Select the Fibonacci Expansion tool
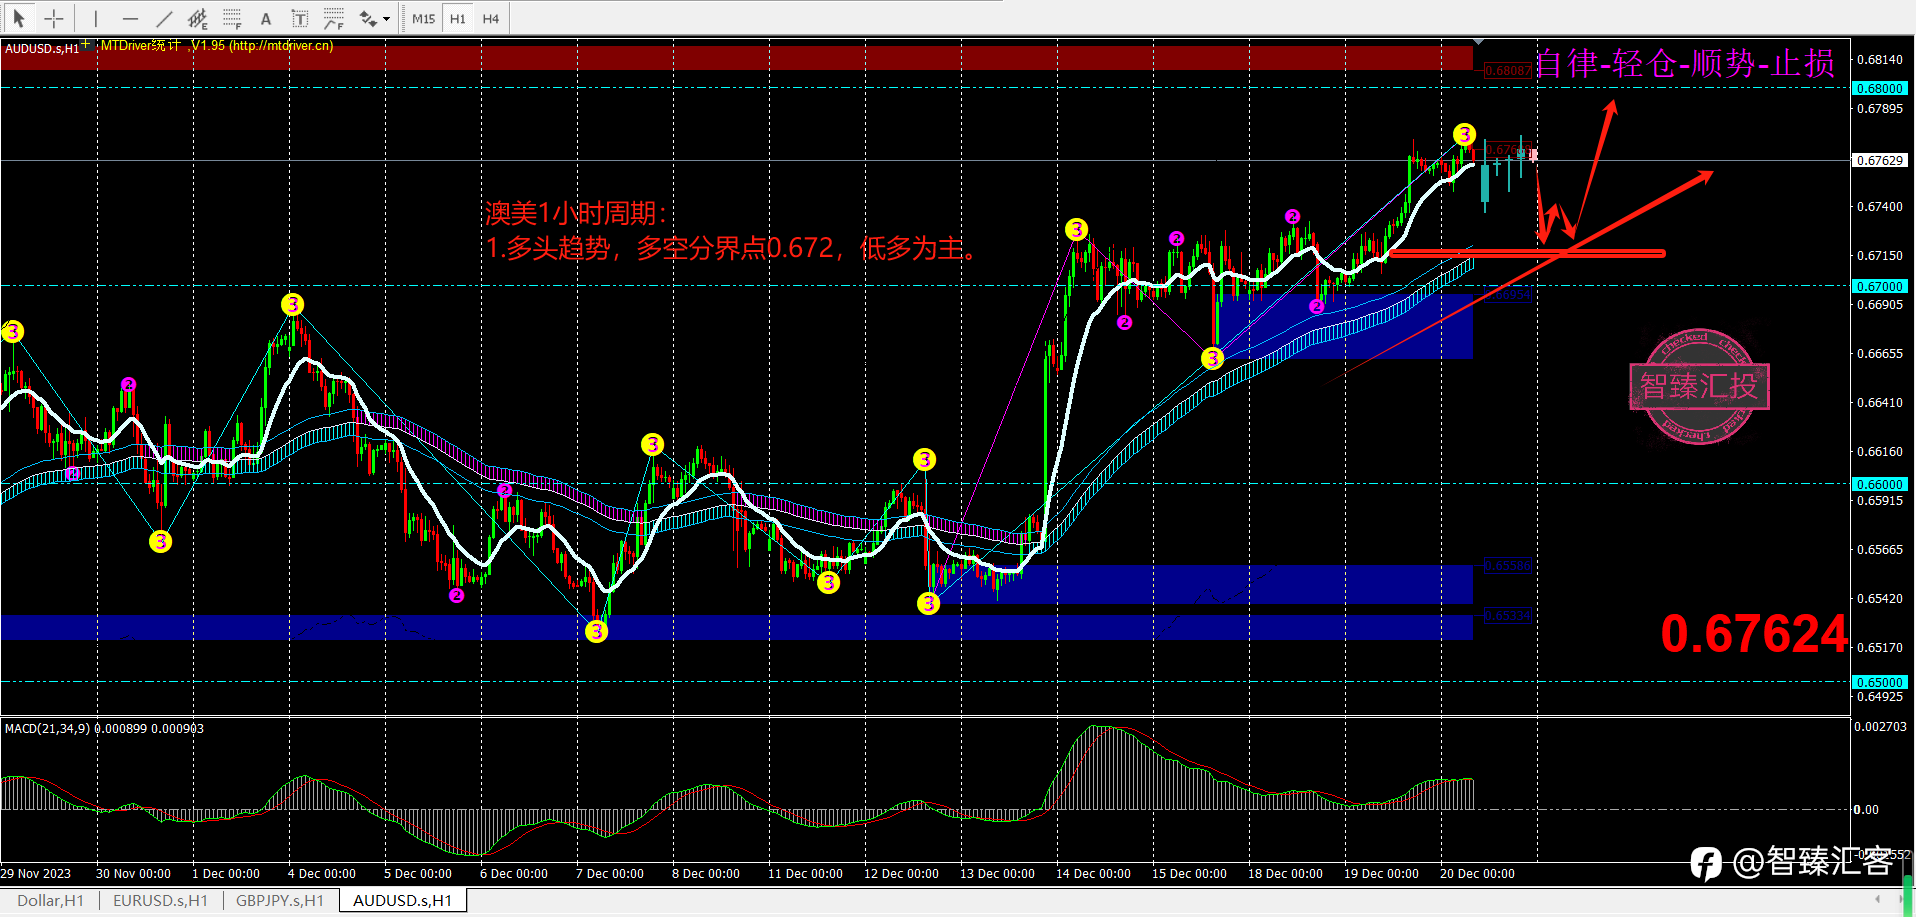1916x917 pixels. pos(333,18)
